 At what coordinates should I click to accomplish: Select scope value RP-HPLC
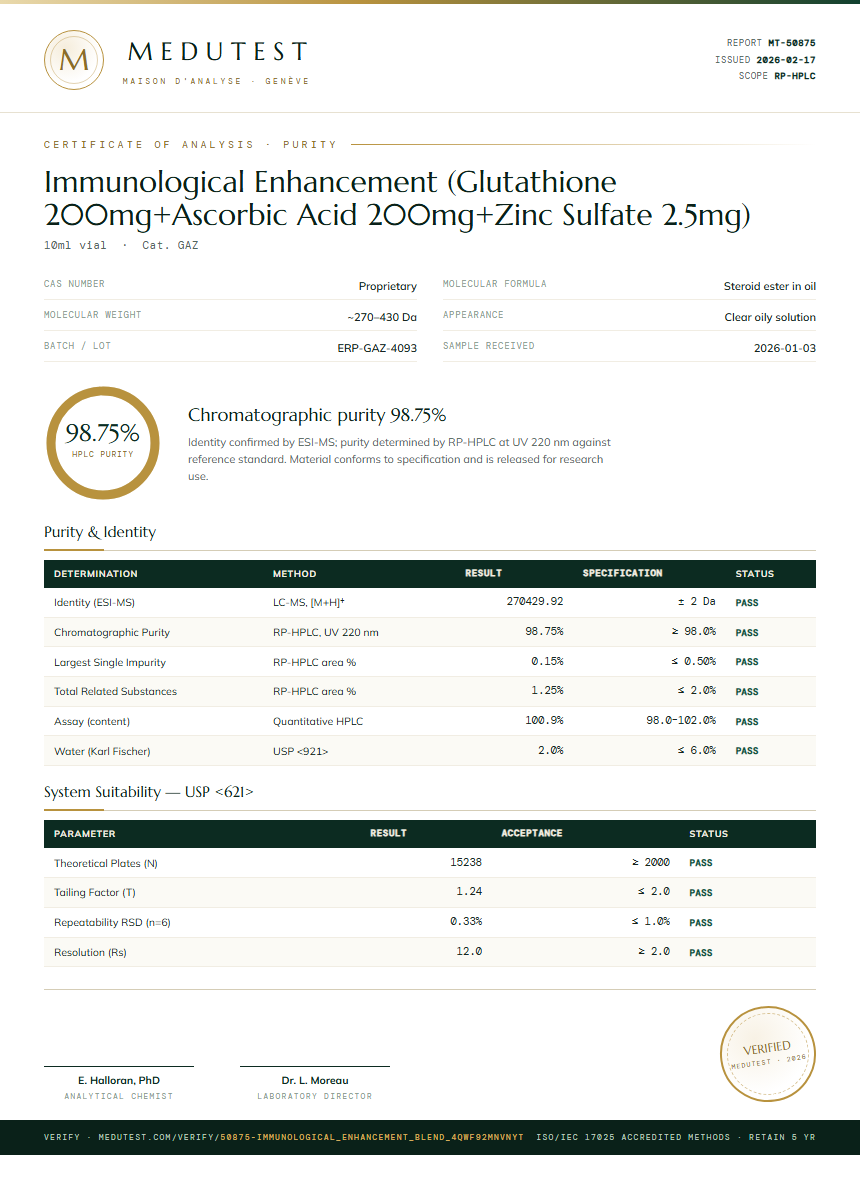pos(795,76)
